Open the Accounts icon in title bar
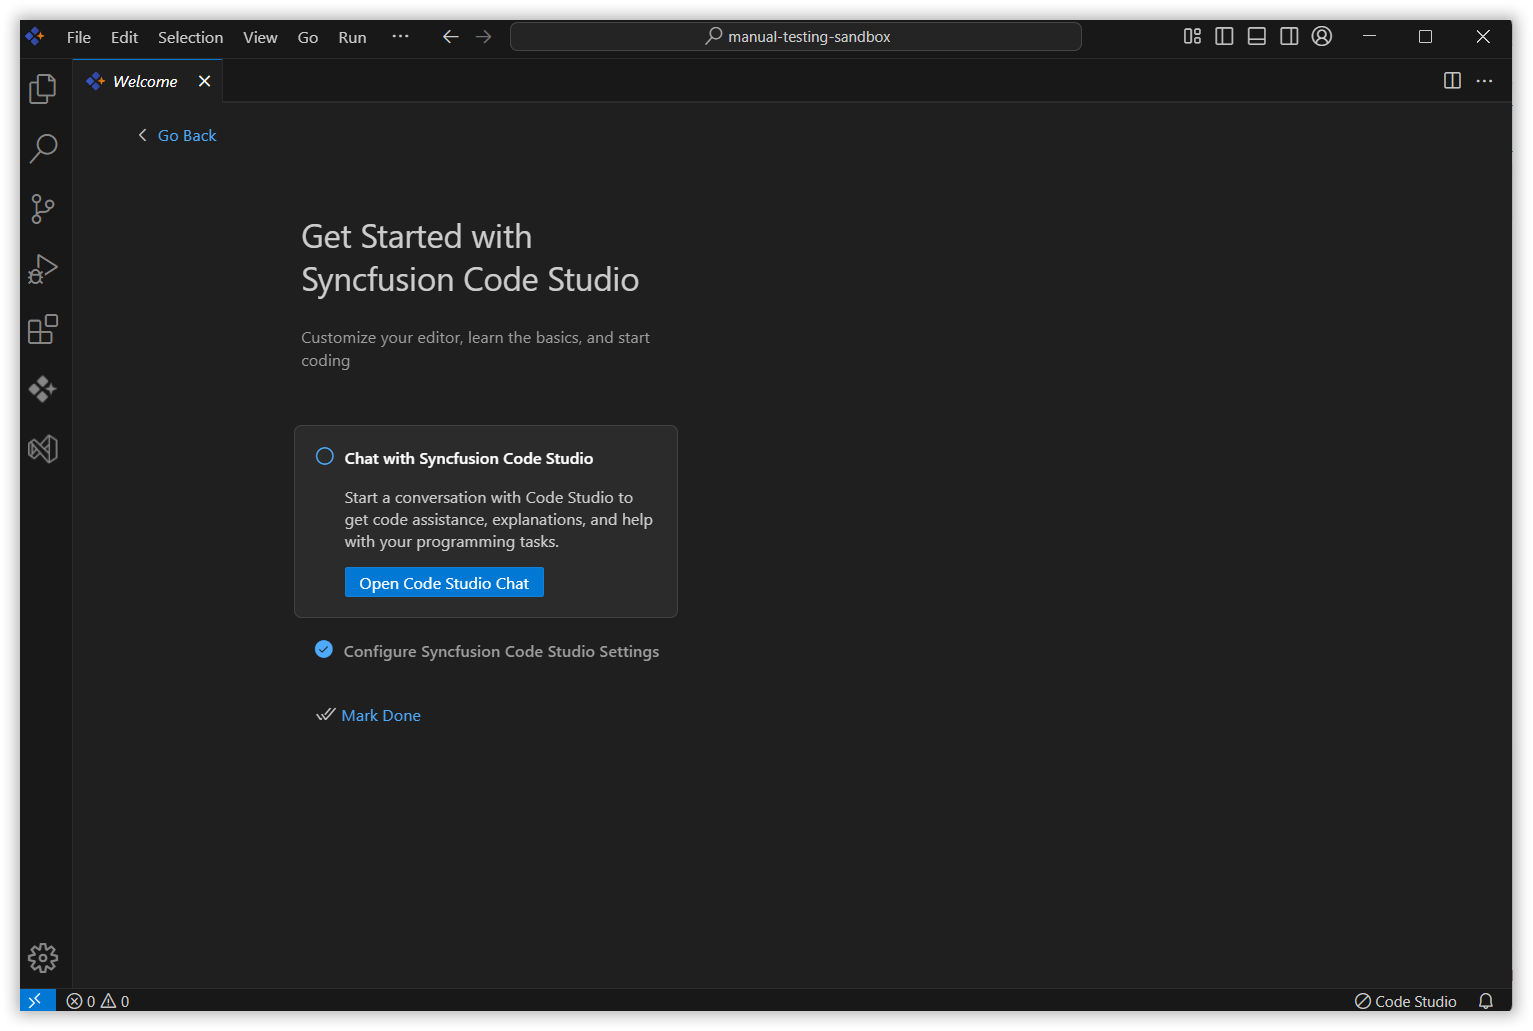This screenshot has width=1533, height=1031. tap(1322, 37)
